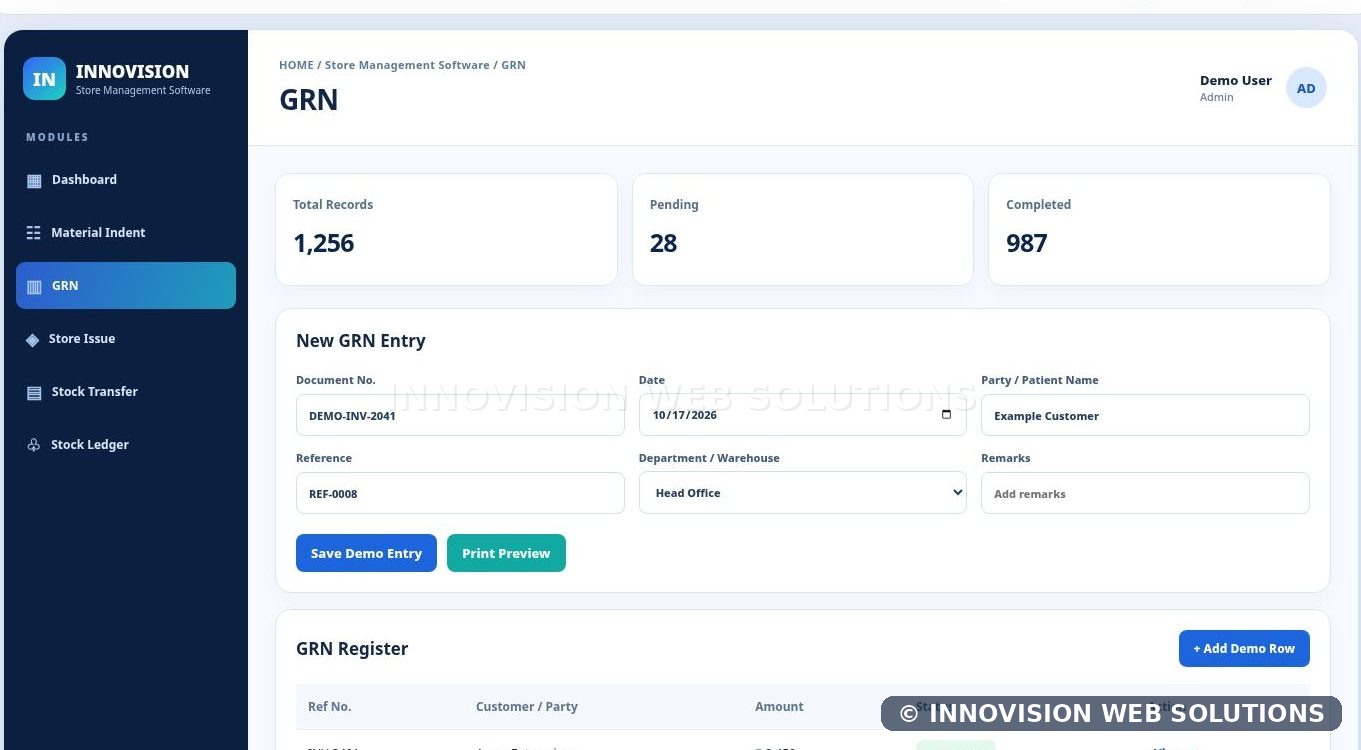
Task: Click Add Demo Row button
Action: coord(1244,648)
